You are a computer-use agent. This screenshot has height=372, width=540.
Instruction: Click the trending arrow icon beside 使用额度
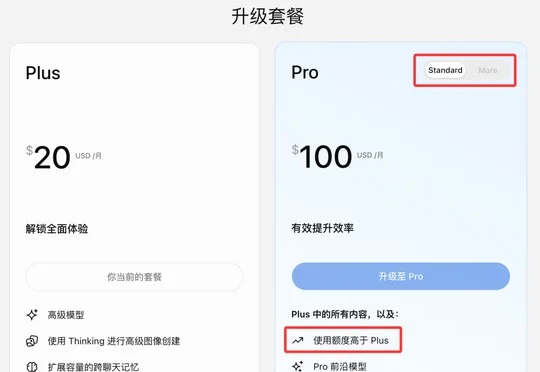coord(298,341)
